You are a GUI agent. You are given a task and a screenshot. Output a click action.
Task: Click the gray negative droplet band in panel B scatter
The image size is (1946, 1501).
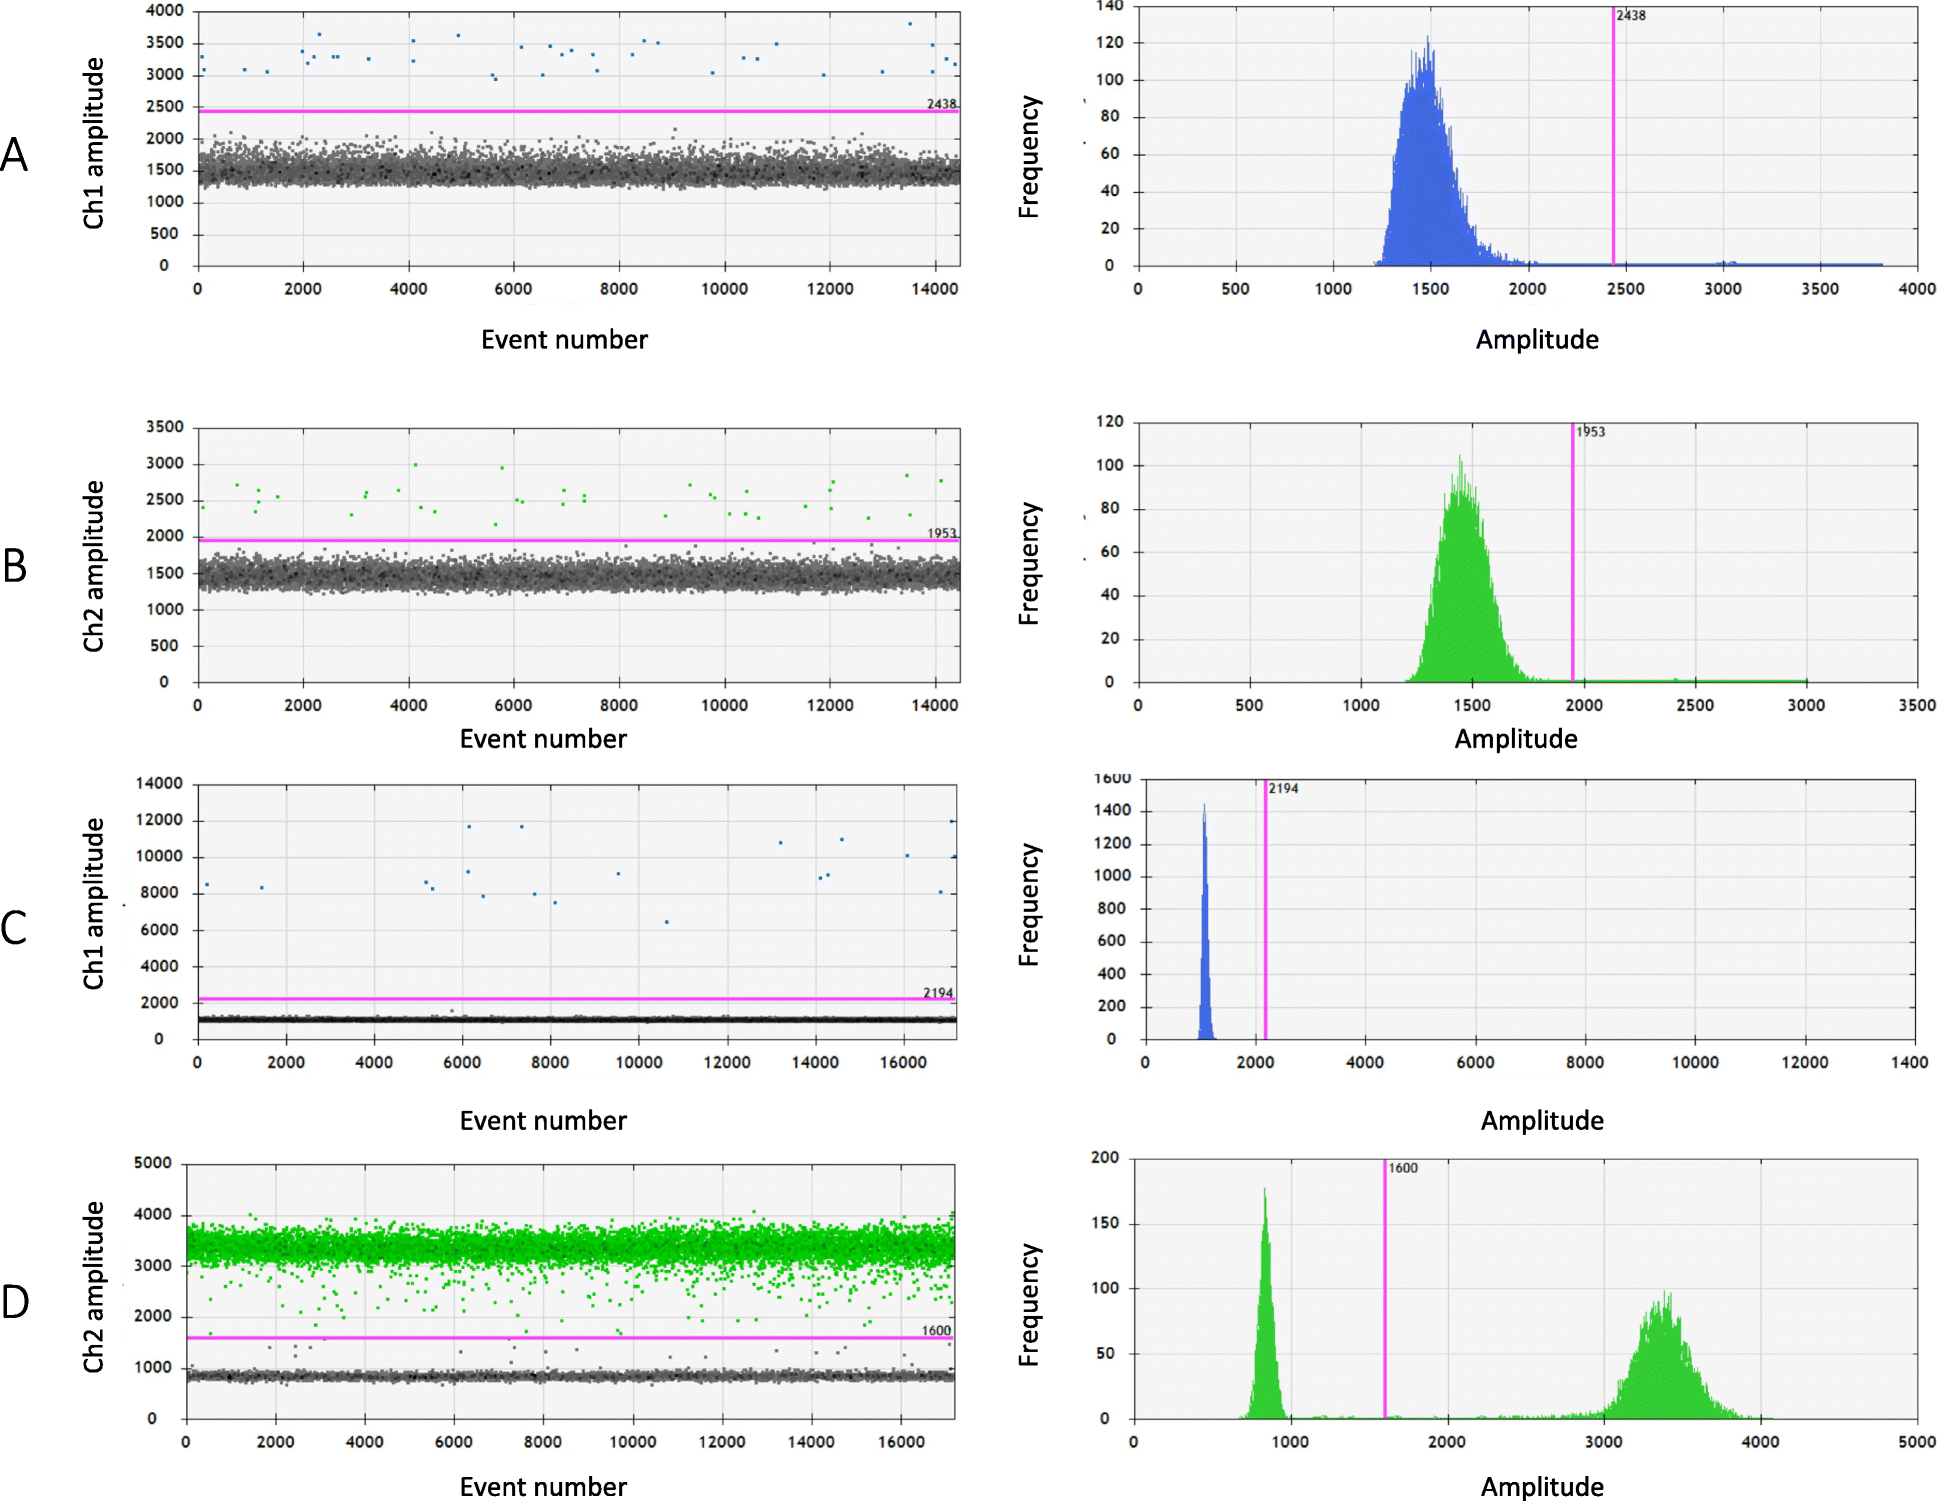pos(578,575)
